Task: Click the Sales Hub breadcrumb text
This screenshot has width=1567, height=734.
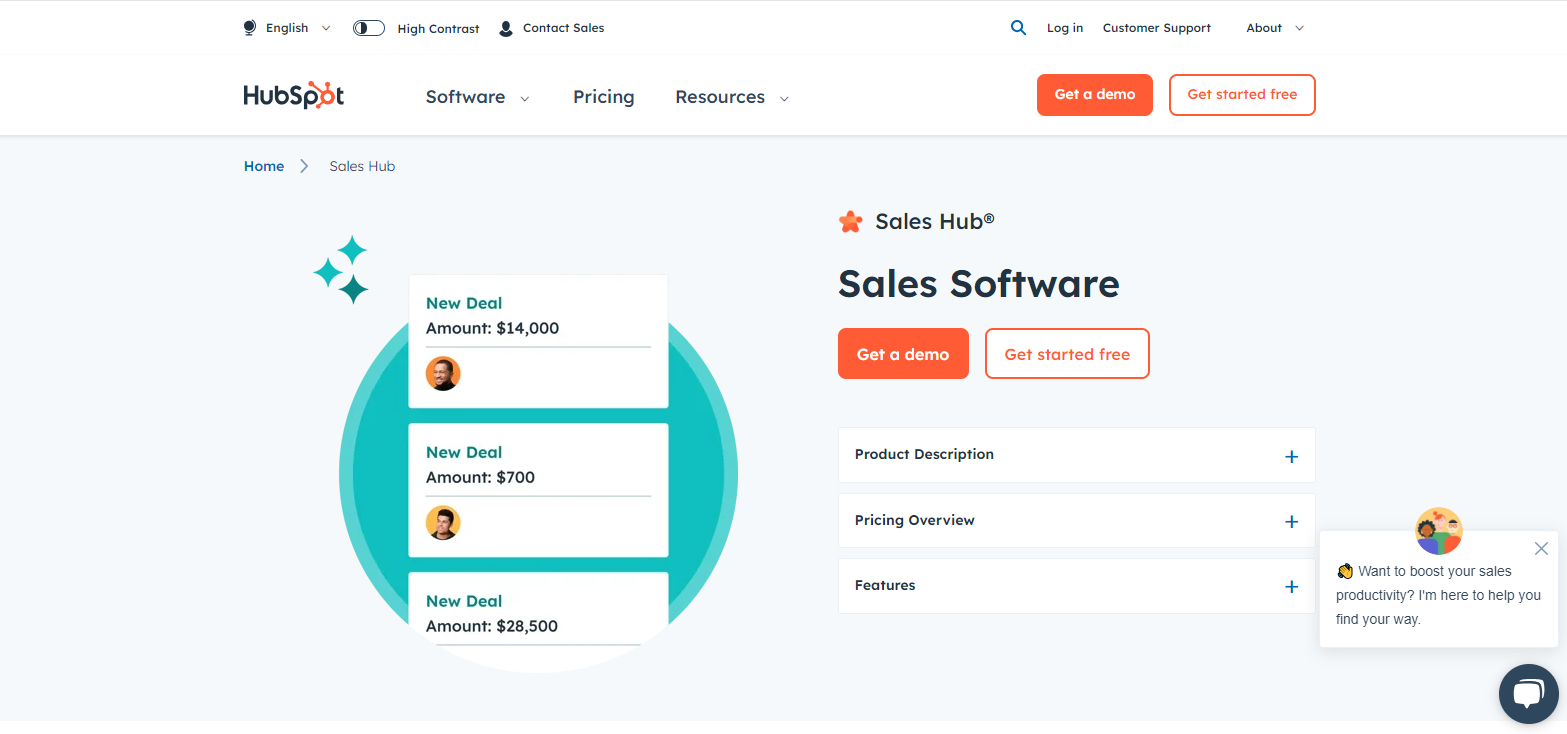Action: point(362,166)
